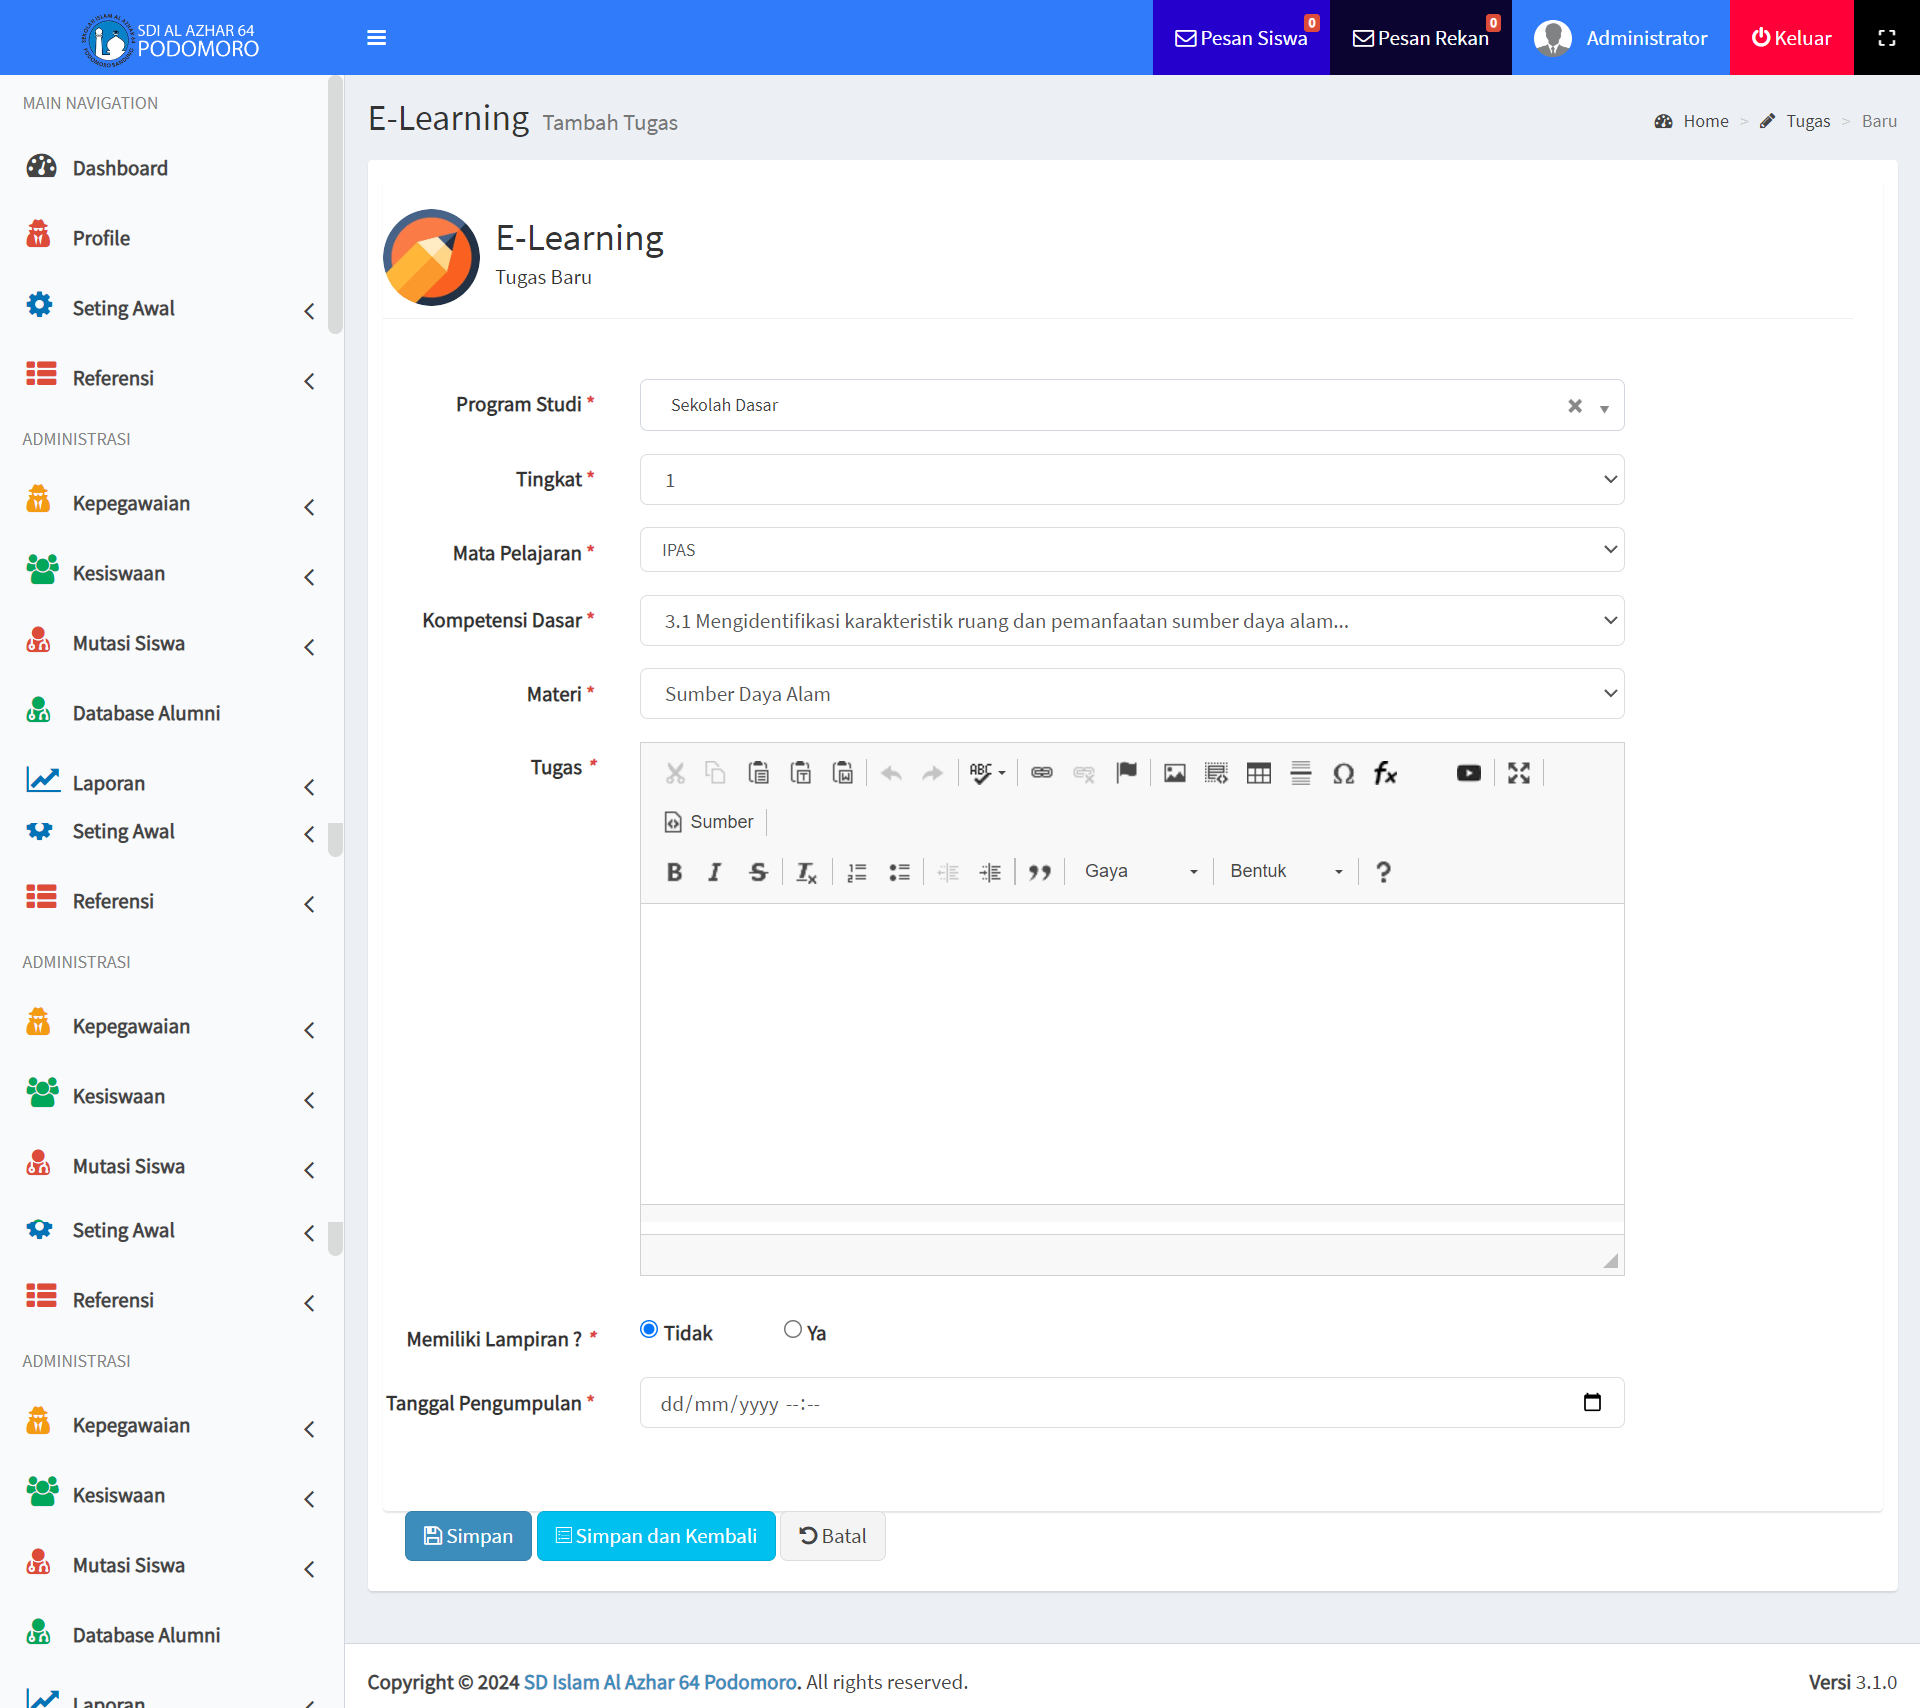Insert an image via the editor toolbar

pos(1174,773)
